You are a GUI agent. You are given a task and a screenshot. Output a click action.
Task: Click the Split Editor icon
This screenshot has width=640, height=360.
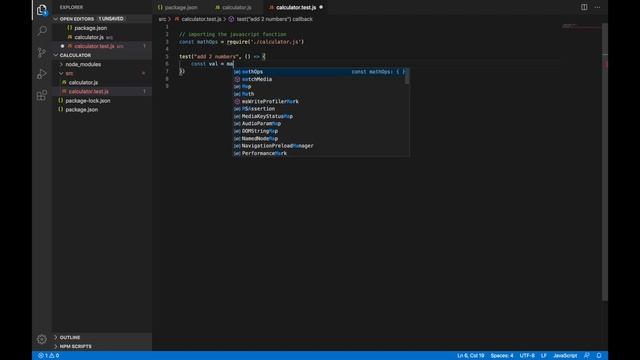(584, 7)
